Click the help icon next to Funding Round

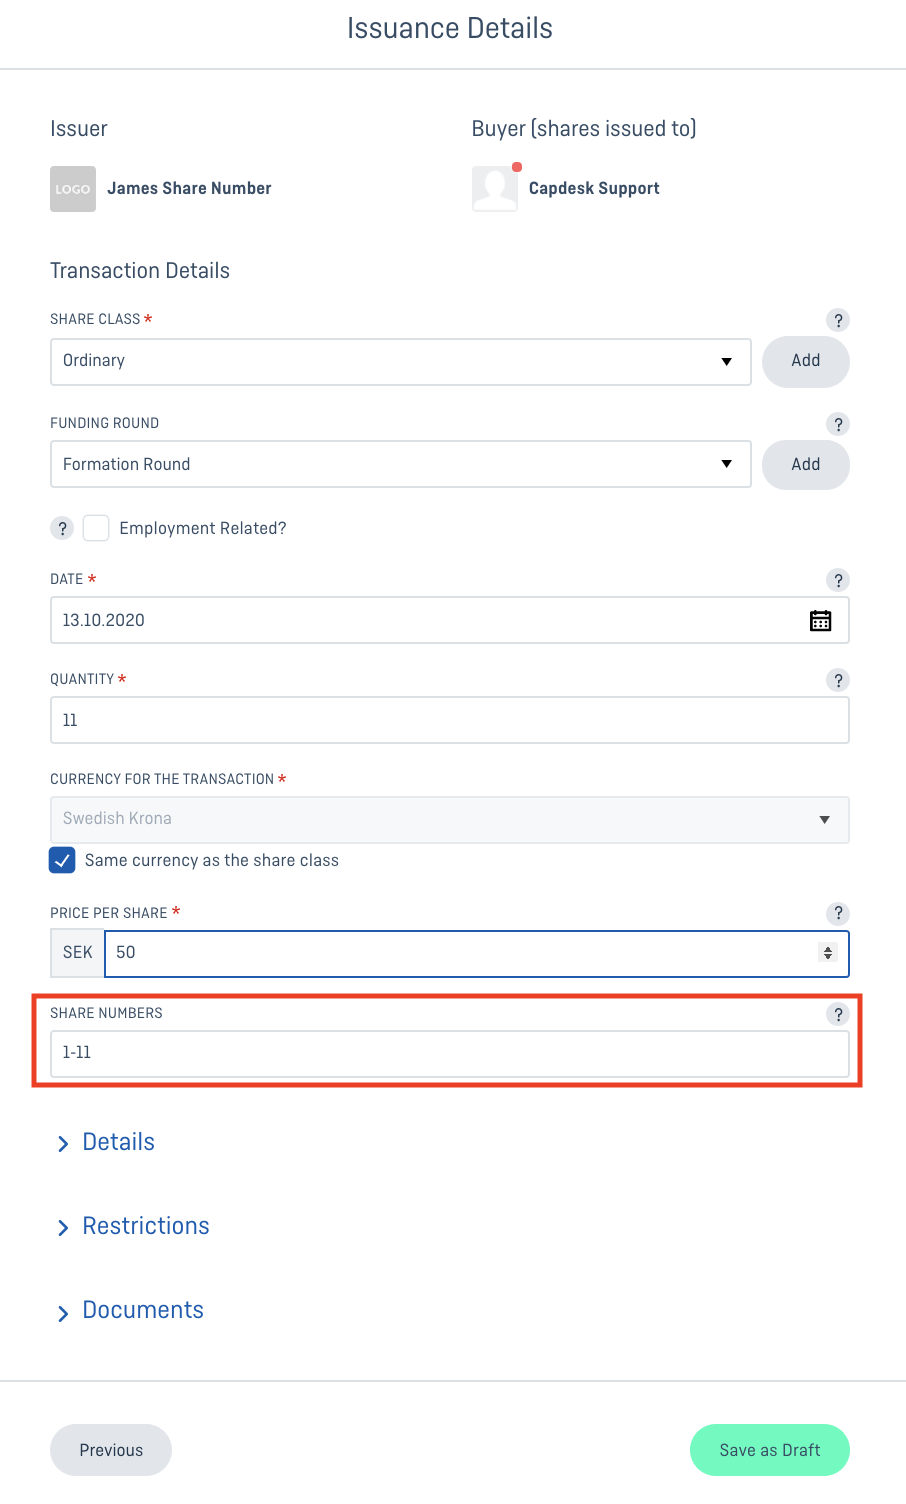coord(838,424)
